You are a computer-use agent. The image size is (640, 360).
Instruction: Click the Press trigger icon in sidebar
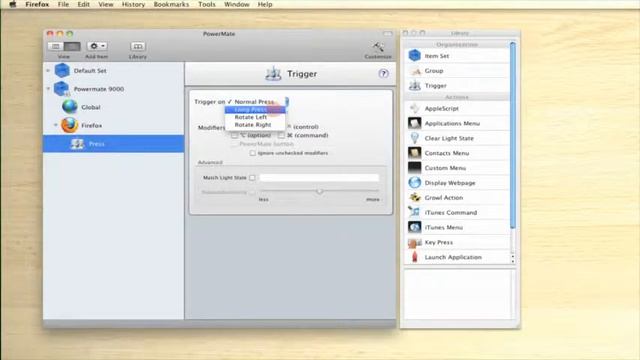77,144
